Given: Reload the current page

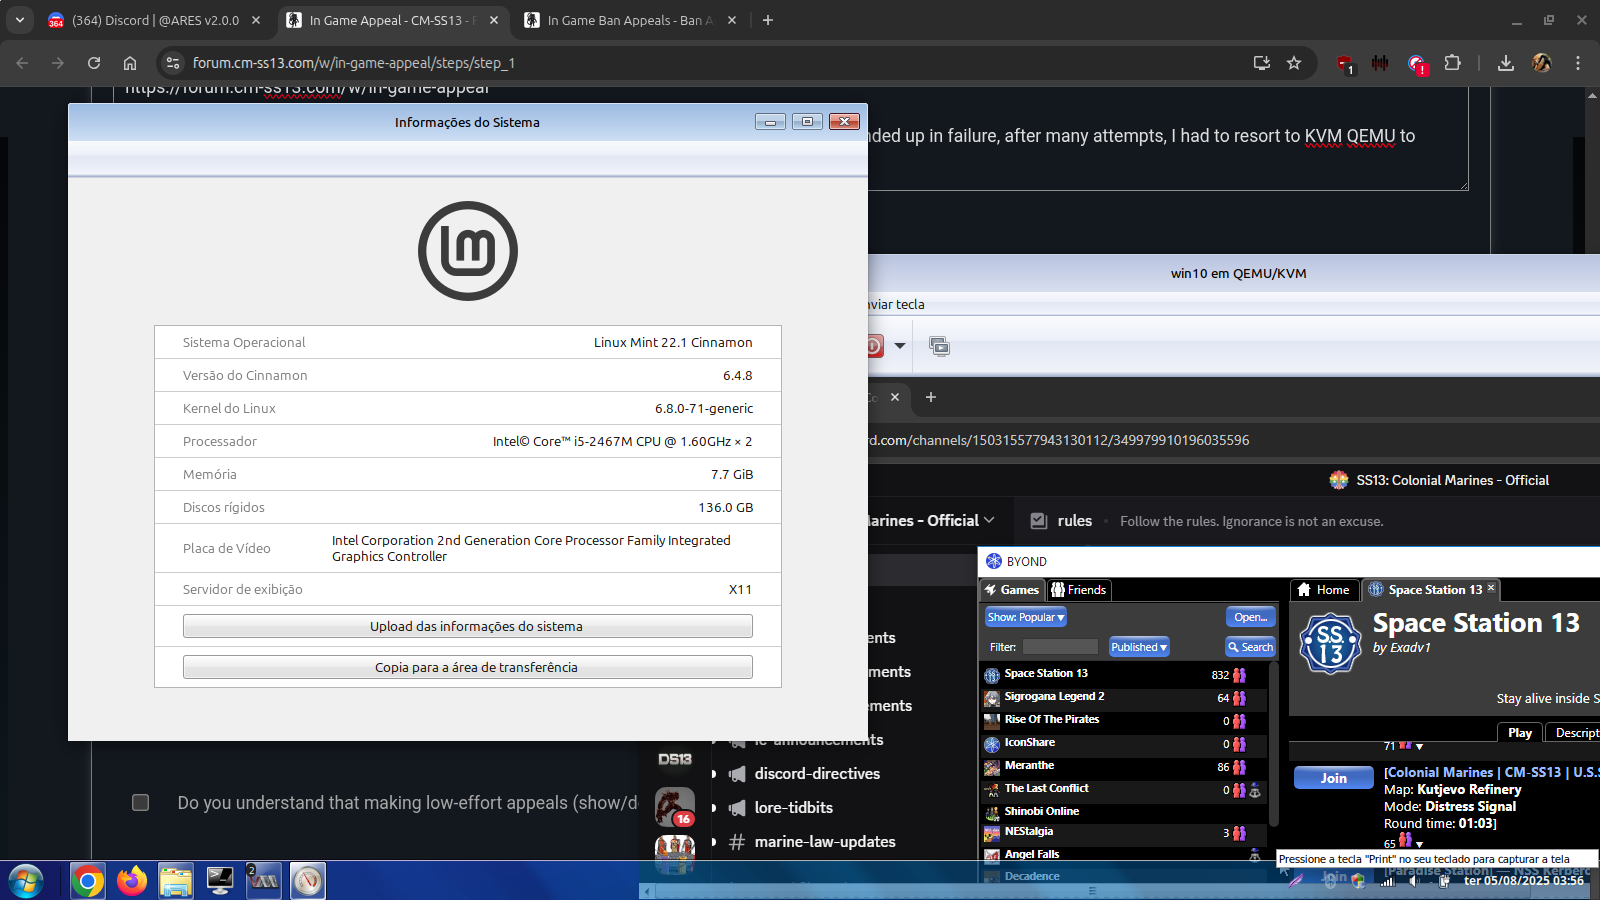Looking at the screenshot, I should (94, 63).
